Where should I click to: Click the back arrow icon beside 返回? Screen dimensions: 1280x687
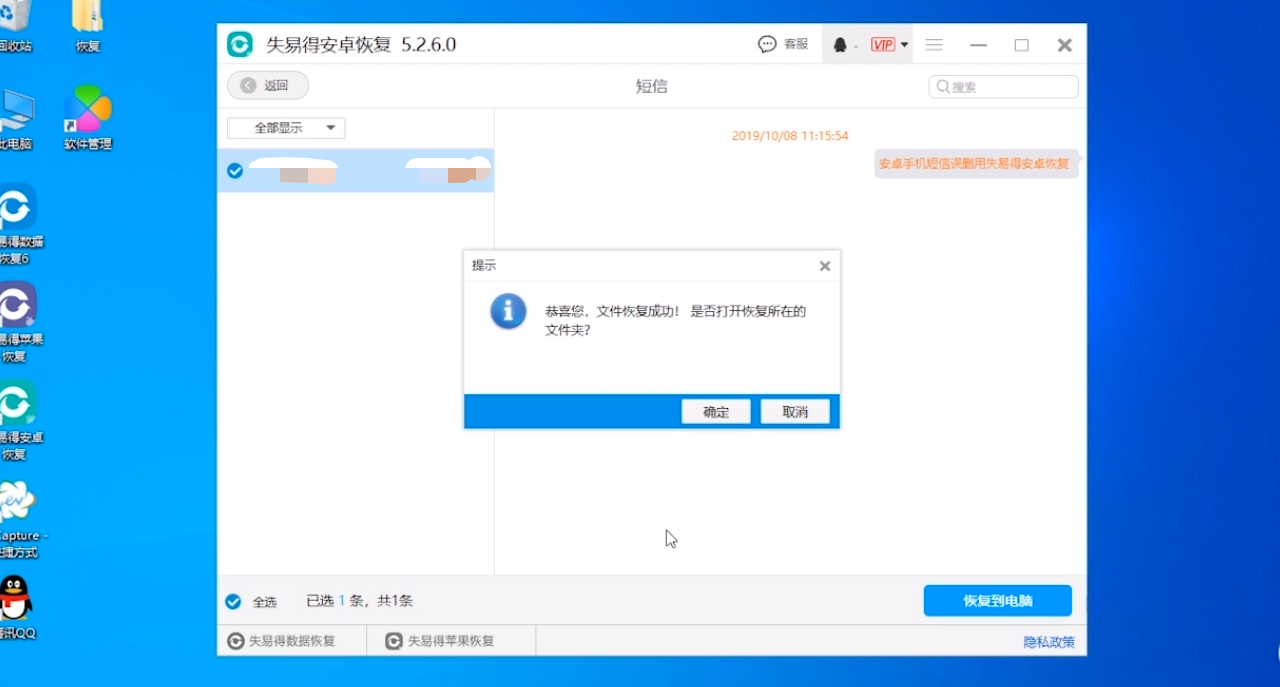coord(248,86)
